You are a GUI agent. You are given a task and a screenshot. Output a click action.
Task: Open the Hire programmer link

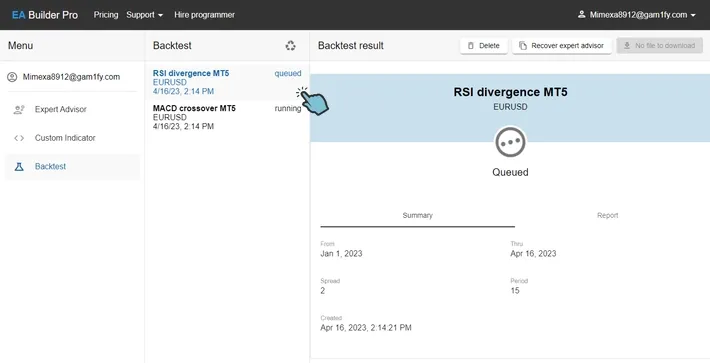204,15
